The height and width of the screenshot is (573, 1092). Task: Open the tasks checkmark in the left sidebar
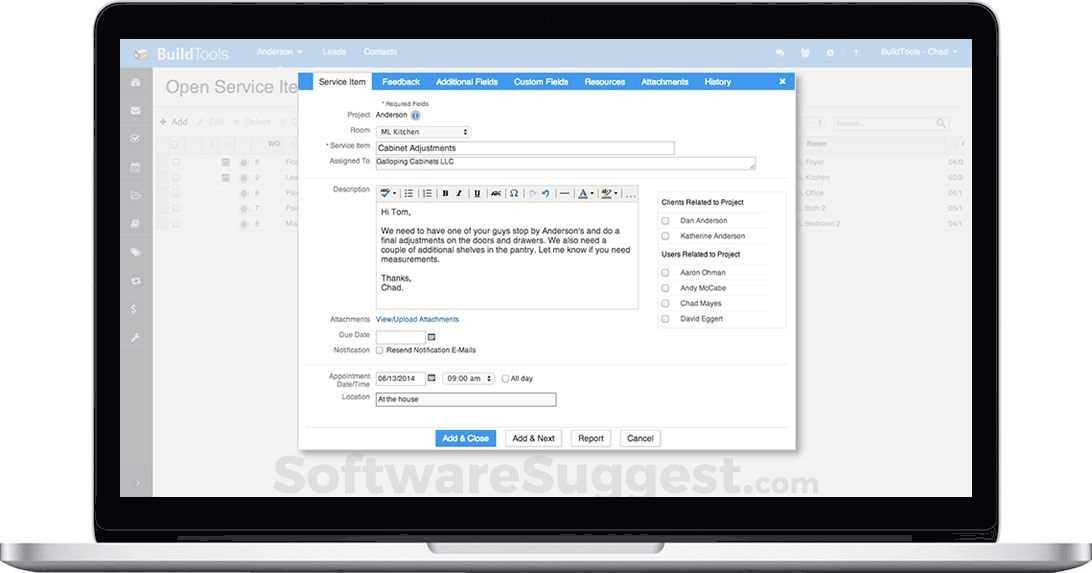pyautogui.click(x=136, y=139)
